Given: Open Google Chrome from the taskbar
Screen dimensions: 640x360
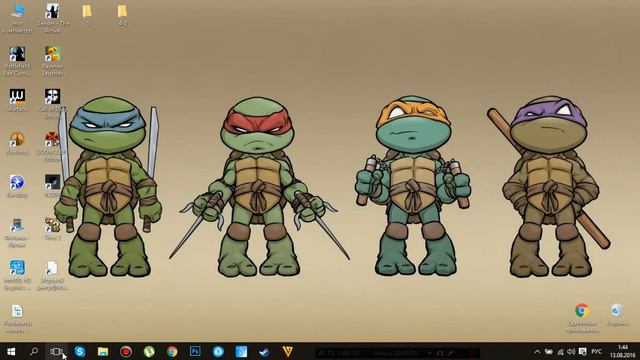Looking at the screenshot, I should [172, 351].
